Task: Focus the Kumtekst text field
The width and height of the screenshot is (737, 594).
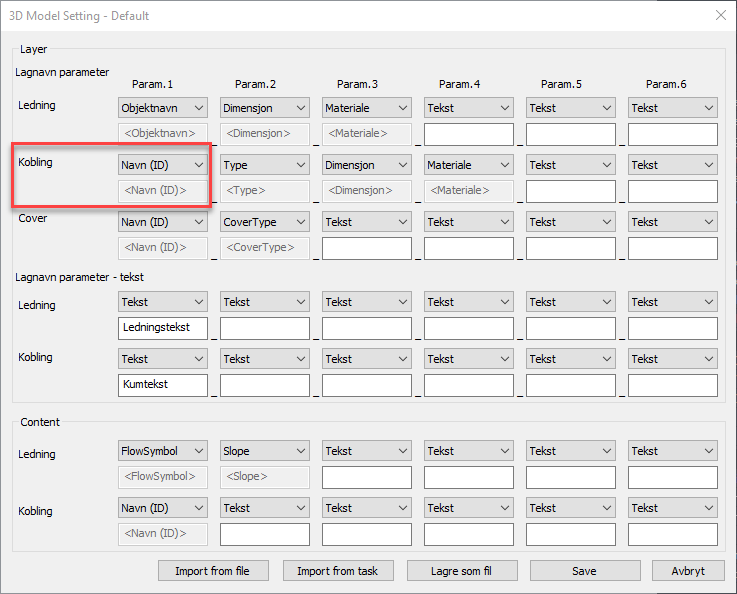Action: point(162,385)
